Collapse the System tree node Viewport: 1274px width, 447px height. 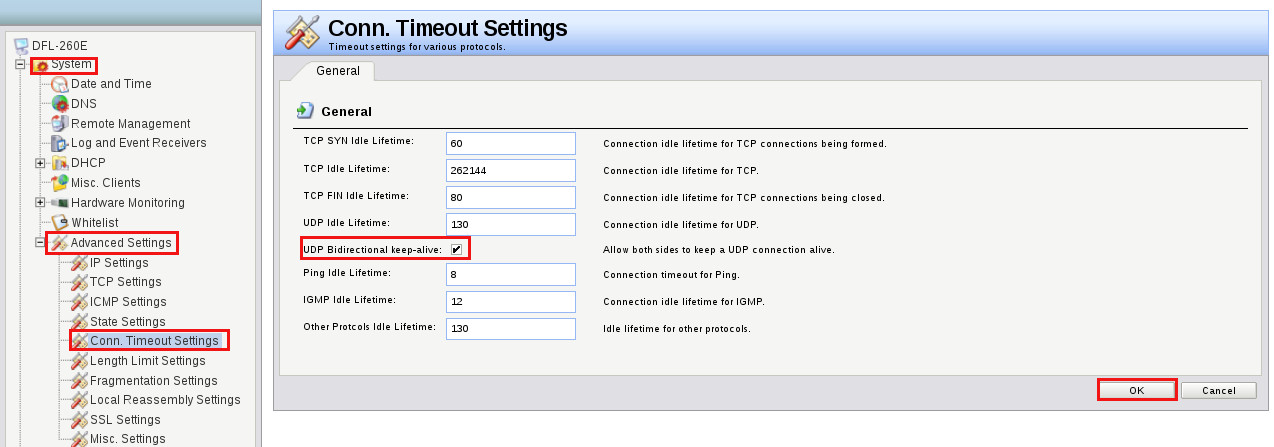pos(20,65)
